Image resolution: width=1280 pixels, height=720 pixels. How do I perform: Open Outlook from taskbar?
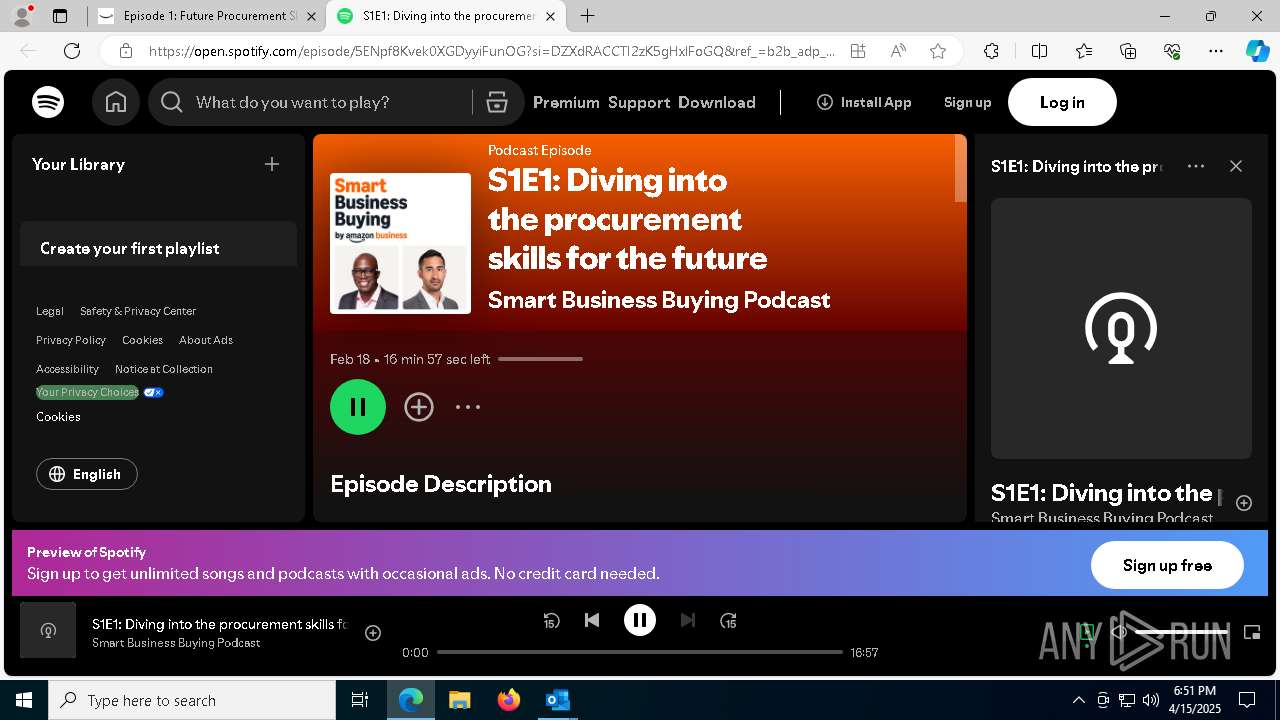[x=557, y=700]
